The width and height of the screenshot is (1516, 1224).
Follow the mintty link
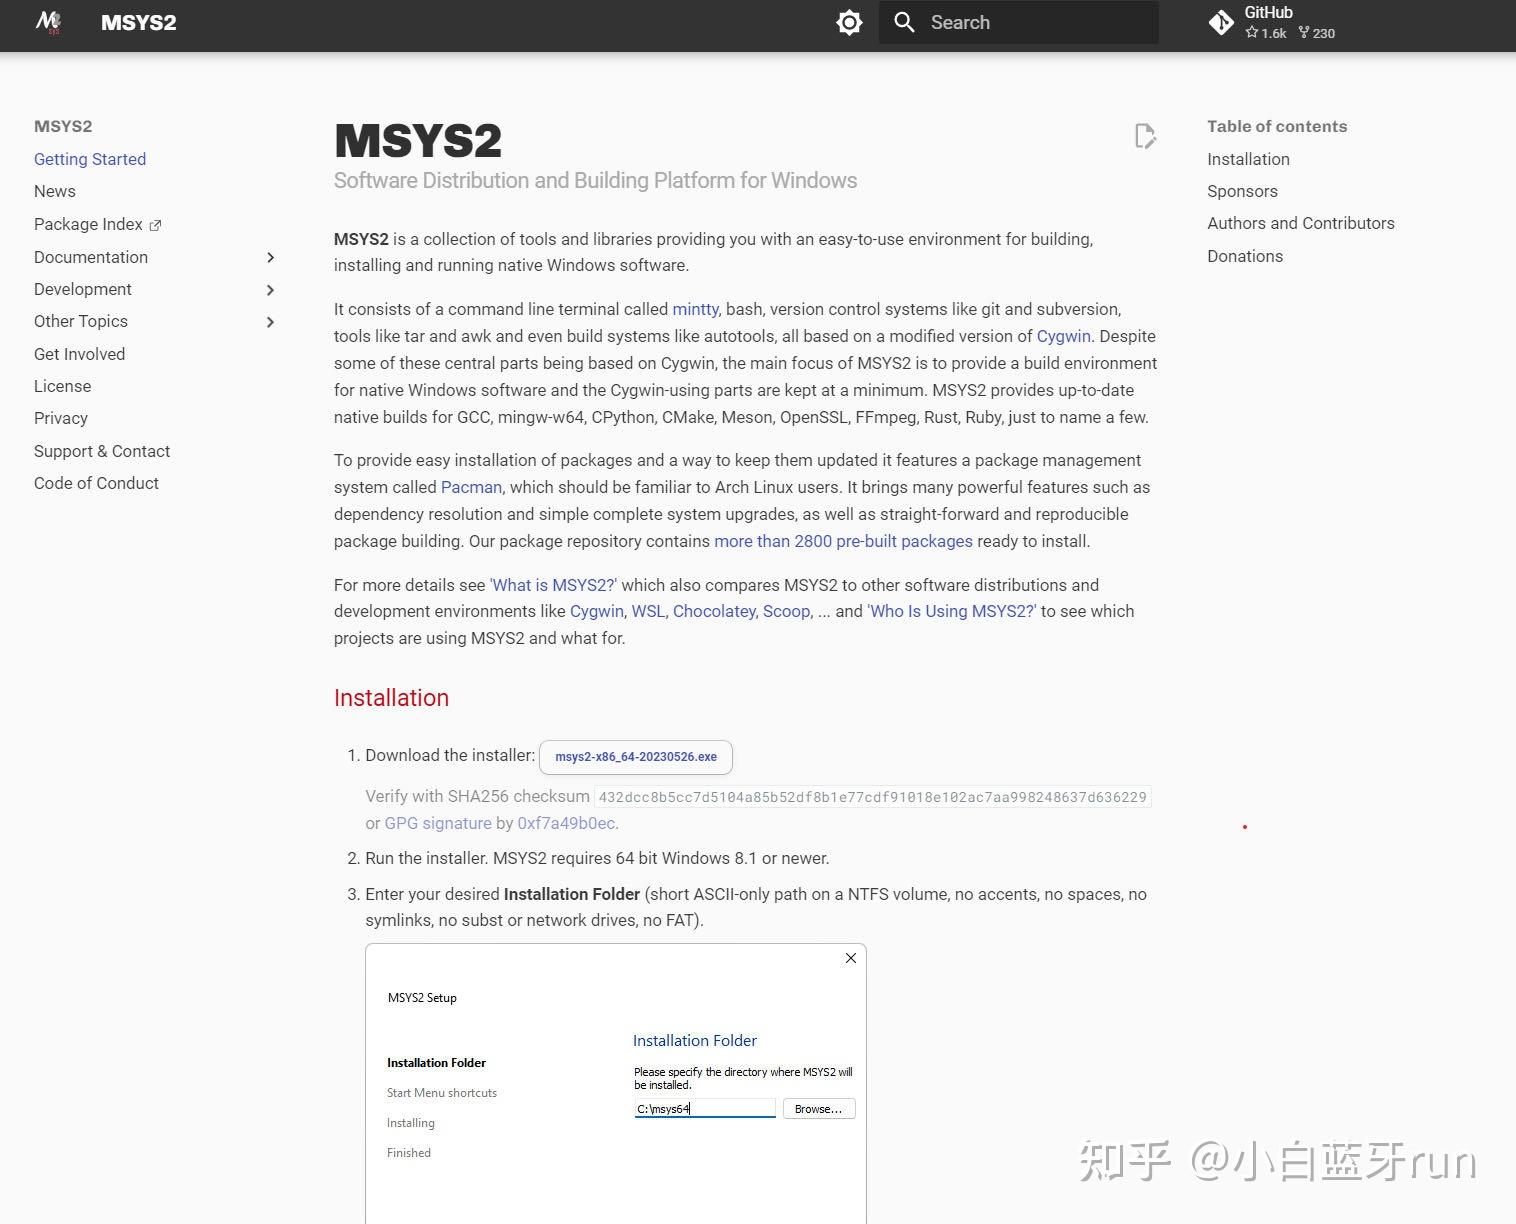pyautogui.click(x=695, y=309)
